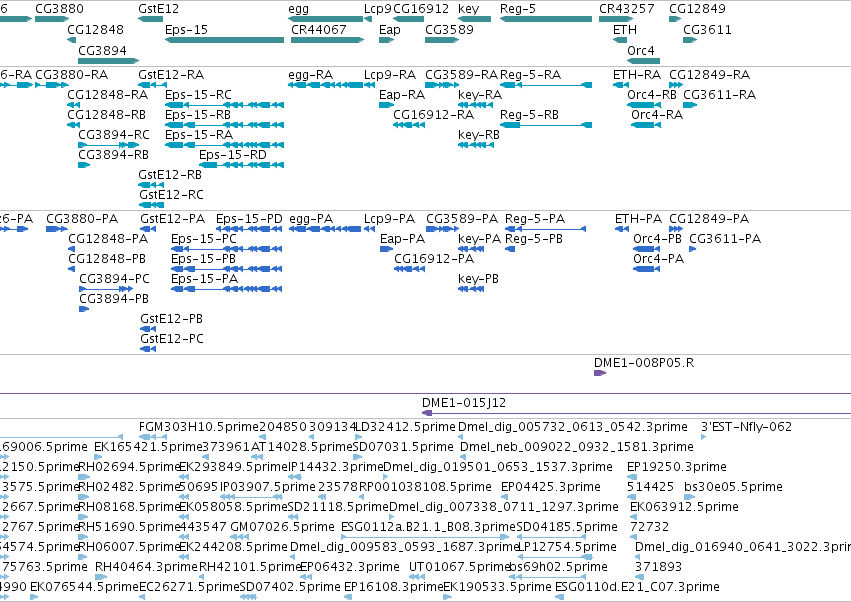This screenshot has width=851, height=602.
Task: Select transcript Eps-15-RC
Action: click(x=198, y=94)
